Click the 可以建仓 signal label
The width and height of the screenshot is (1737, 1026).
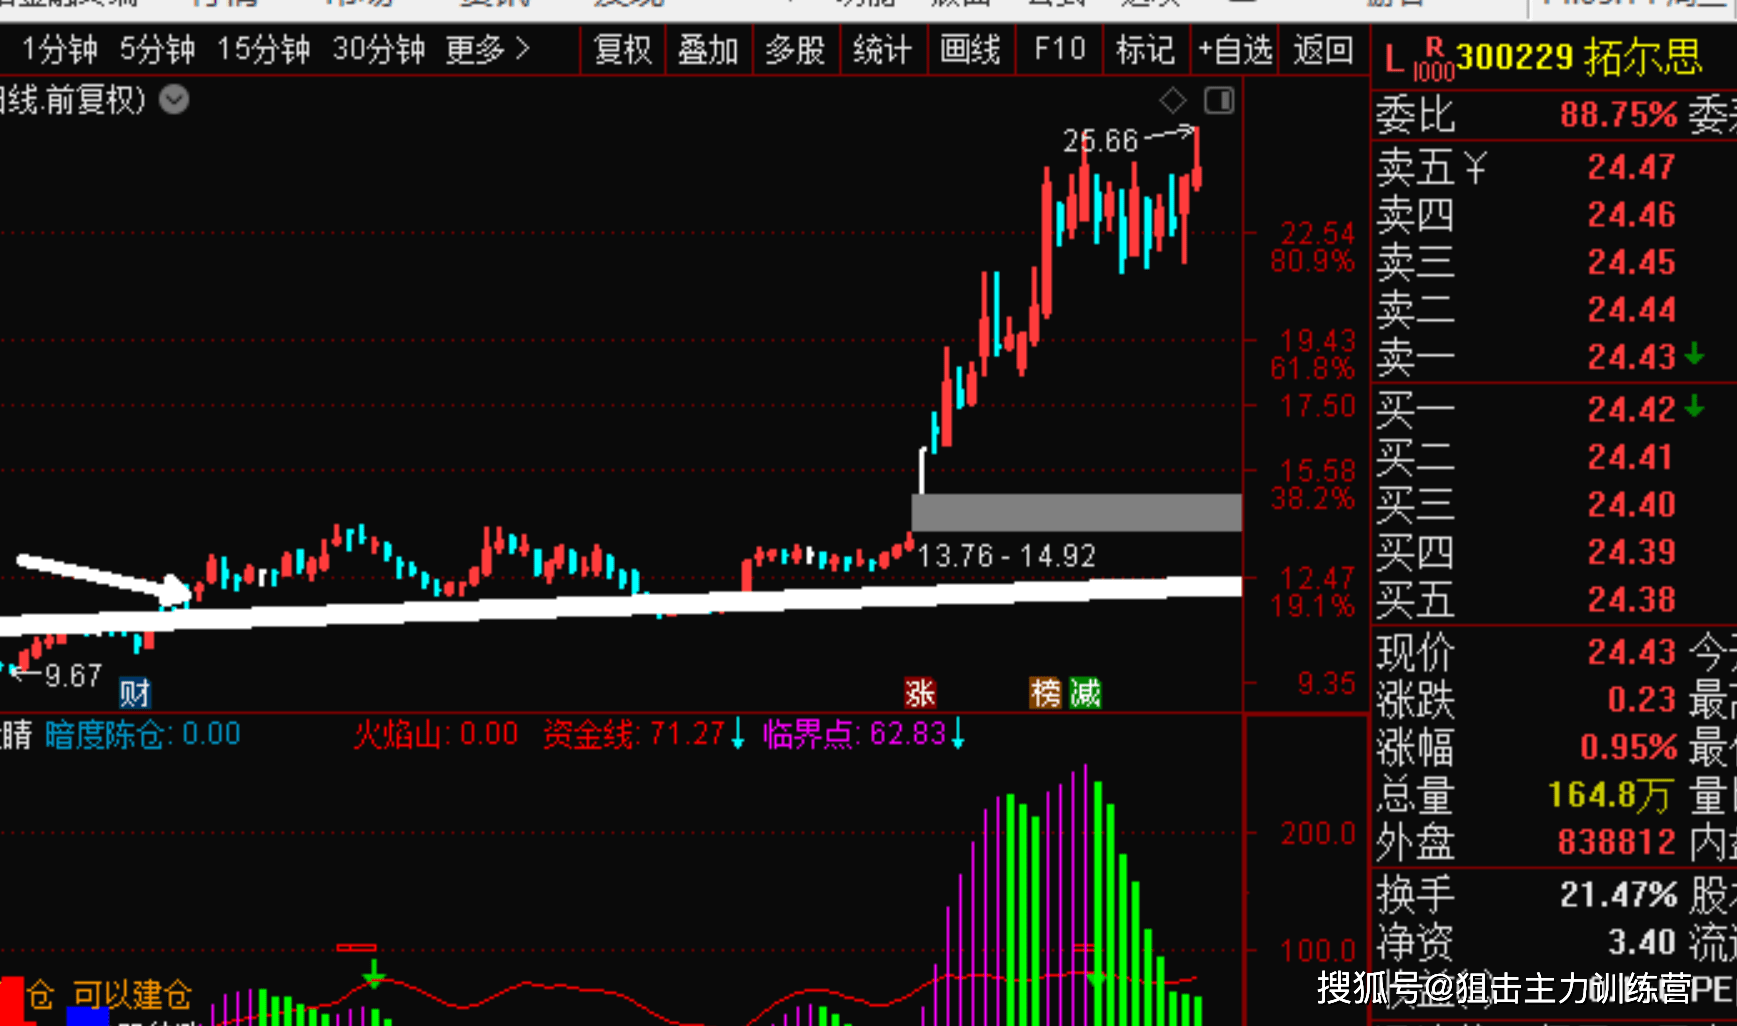click(x=132, y=994)
